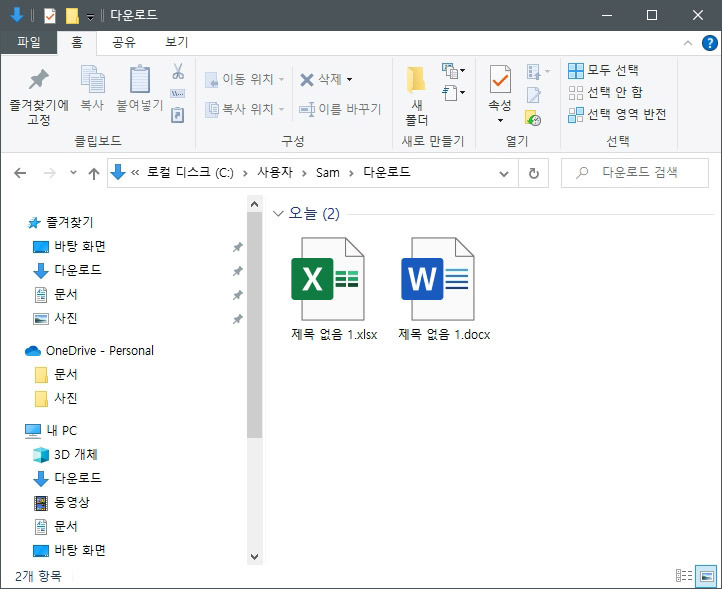Click 사용자 in the address path
Viewport: 722px width, 589px height.
click(275, 173)
